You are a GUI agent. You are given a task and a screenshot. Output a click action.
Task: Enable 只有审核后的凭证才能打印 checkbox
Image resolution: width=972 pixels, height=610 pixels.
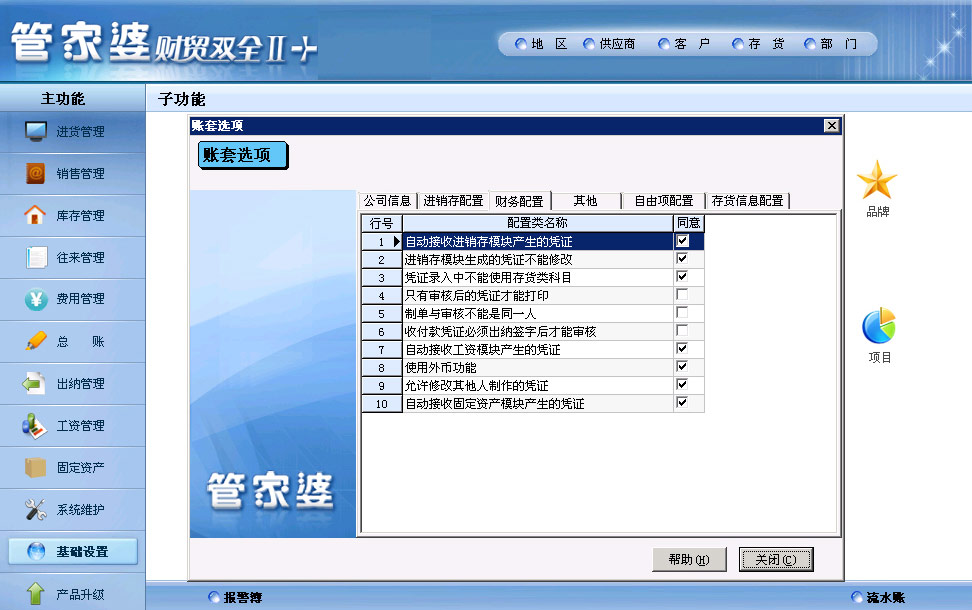coord(682,295)
